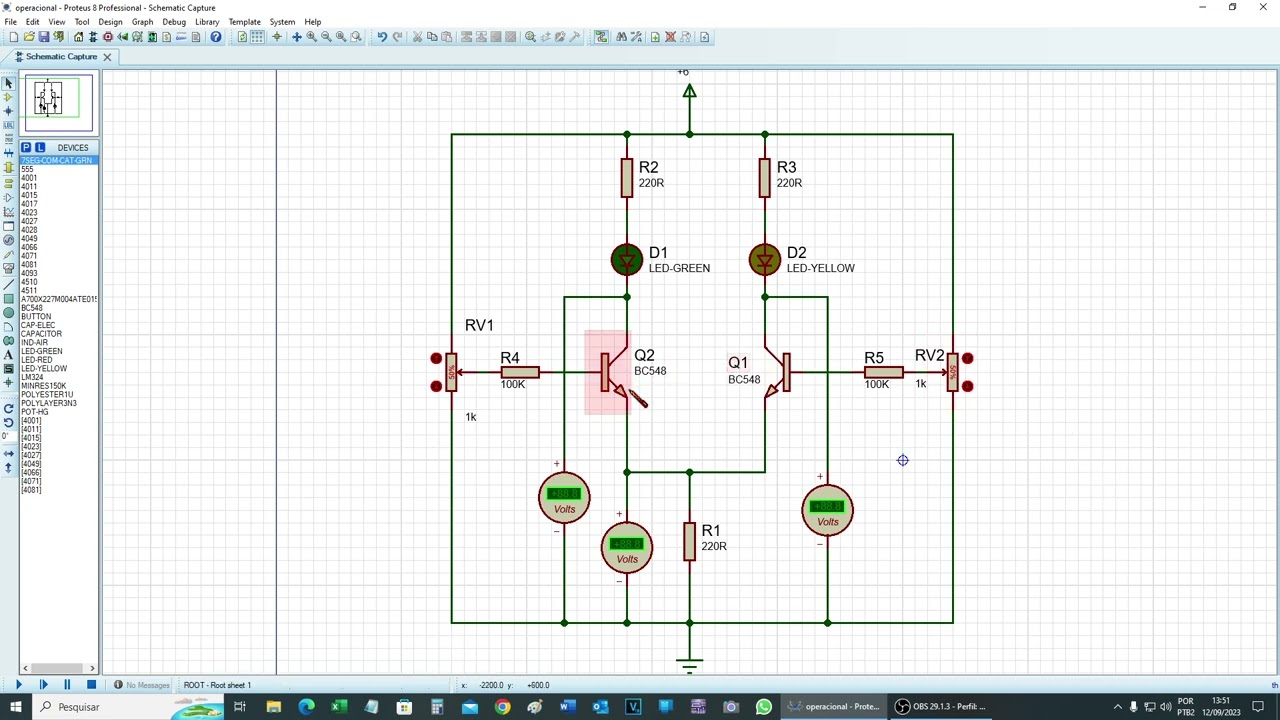The height and width of the screenshot is (720, 1280).
Task: Open the L library manage button
Action: click(x=40, y=147)
